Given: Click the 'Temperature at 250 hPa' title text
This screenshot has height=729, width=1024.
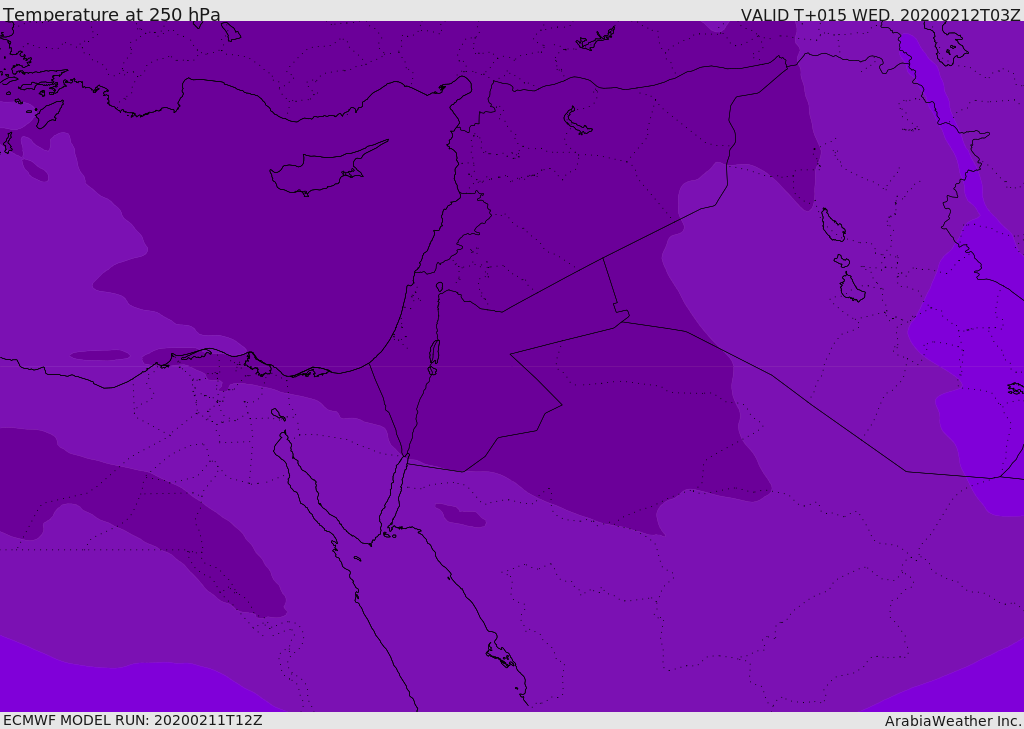Looking at the screenshot, I should [x=112, y=14].
